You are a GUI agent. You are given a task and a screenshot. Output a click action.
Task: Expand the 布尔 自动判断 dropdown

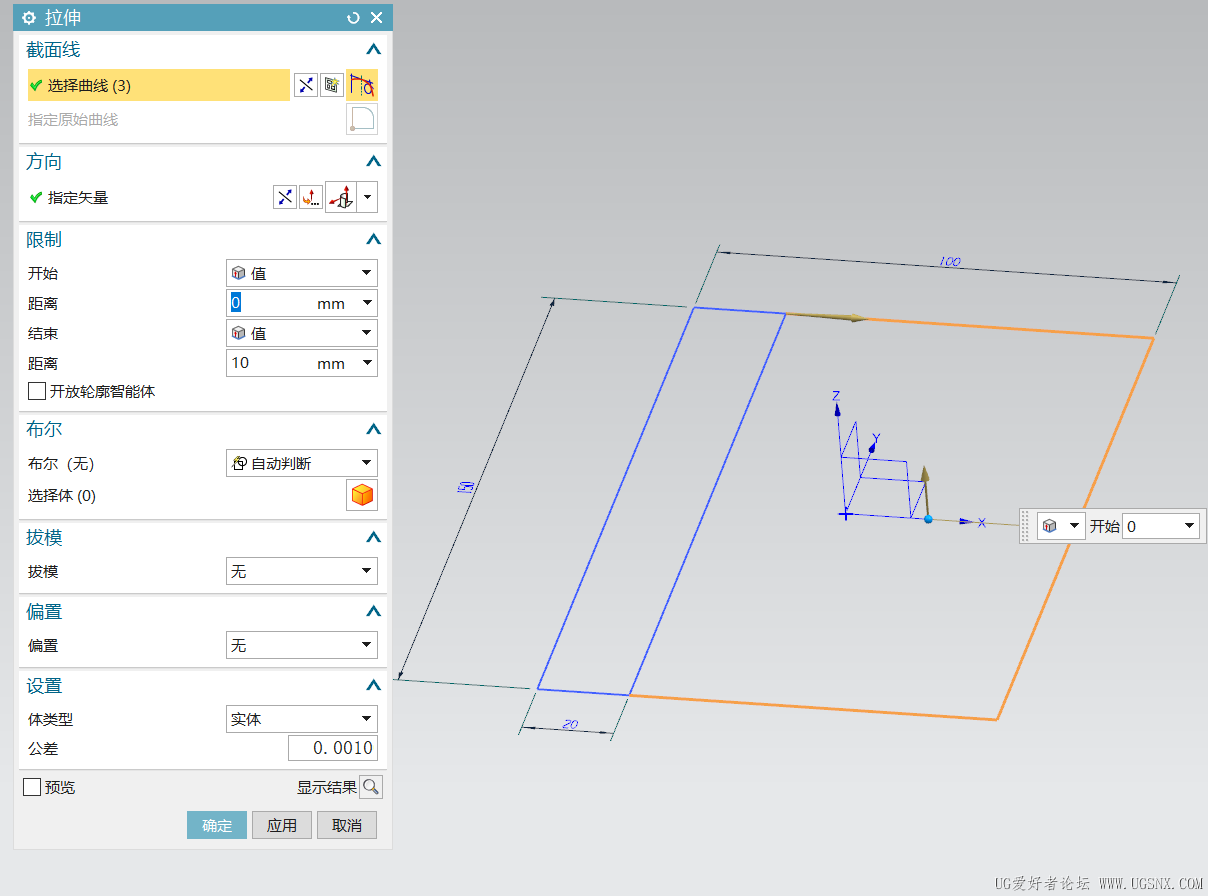click(302, 463)
